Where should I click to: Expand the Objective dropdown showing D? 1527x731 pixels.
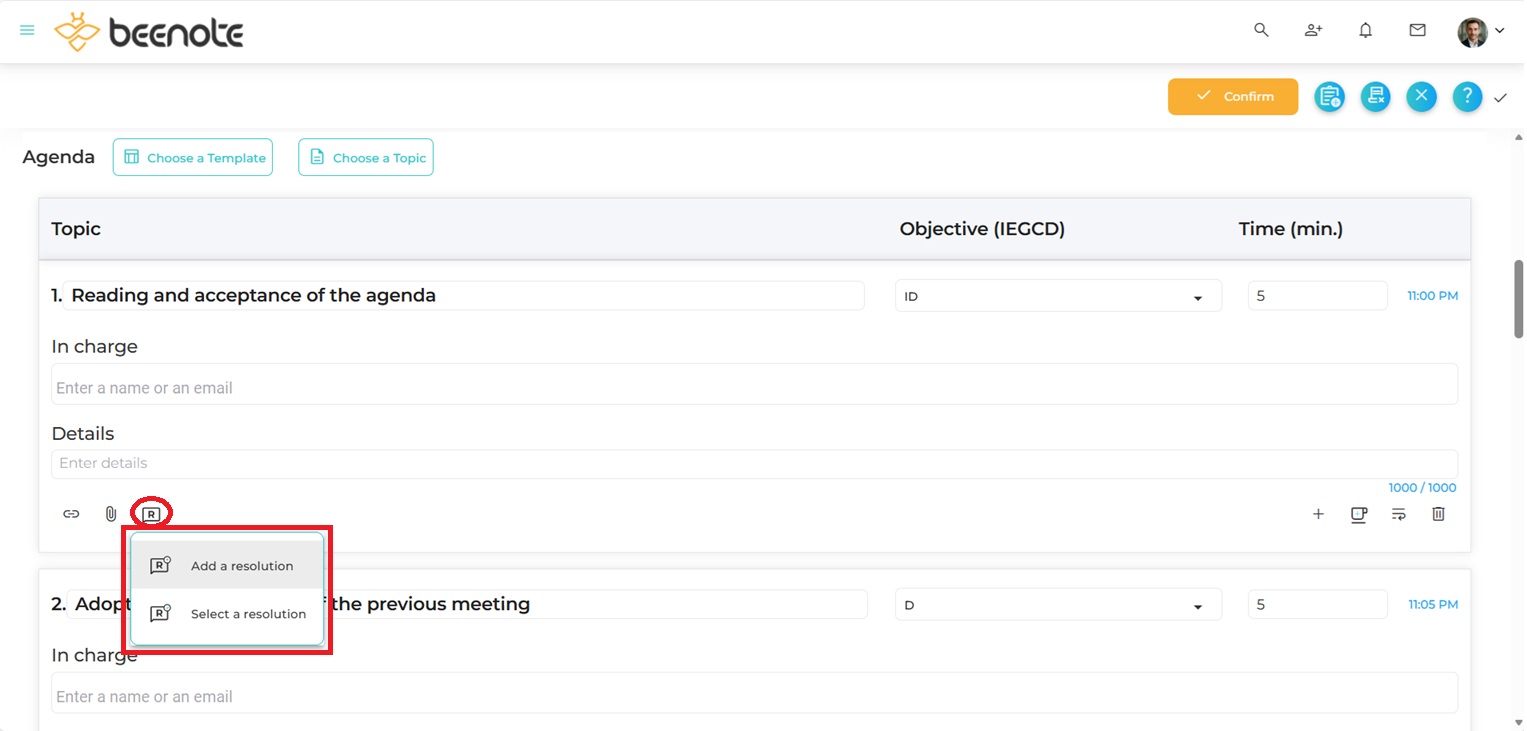(1057, 605)
